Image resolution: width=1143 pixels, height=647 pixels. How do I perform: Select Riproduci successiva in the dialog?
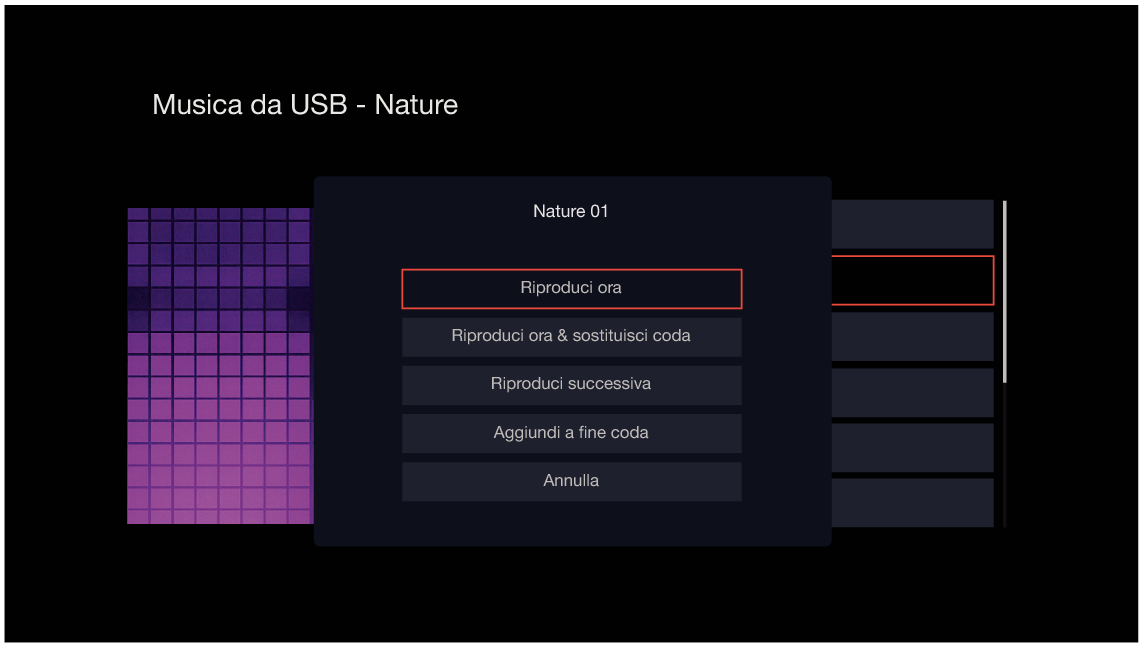pos(571,384)
